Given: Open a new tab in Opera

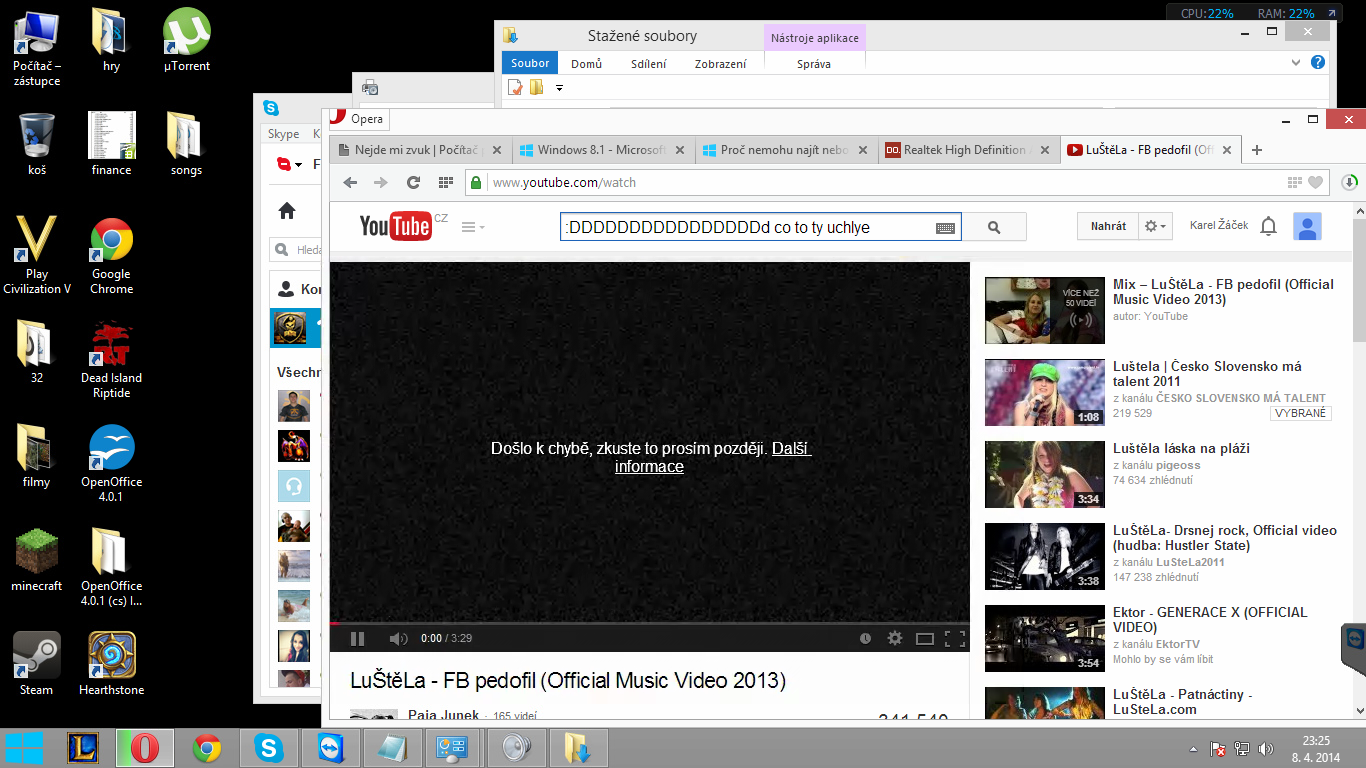Looking at the screenshot, I should [1257, 150].
